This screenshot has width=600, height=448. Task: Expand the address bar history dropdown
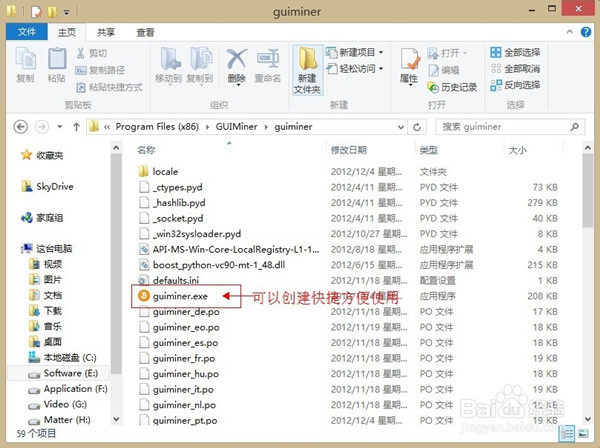401,127
